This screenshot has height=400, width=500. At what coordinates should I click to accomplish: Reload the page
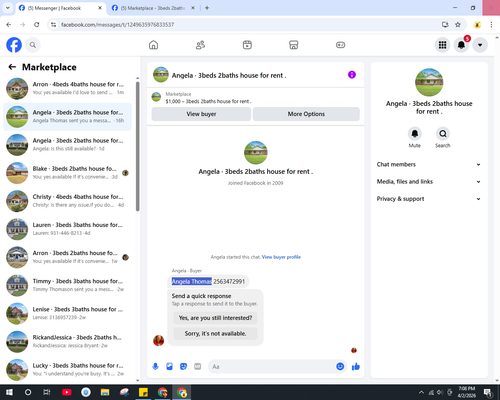[x=37, y=25]
